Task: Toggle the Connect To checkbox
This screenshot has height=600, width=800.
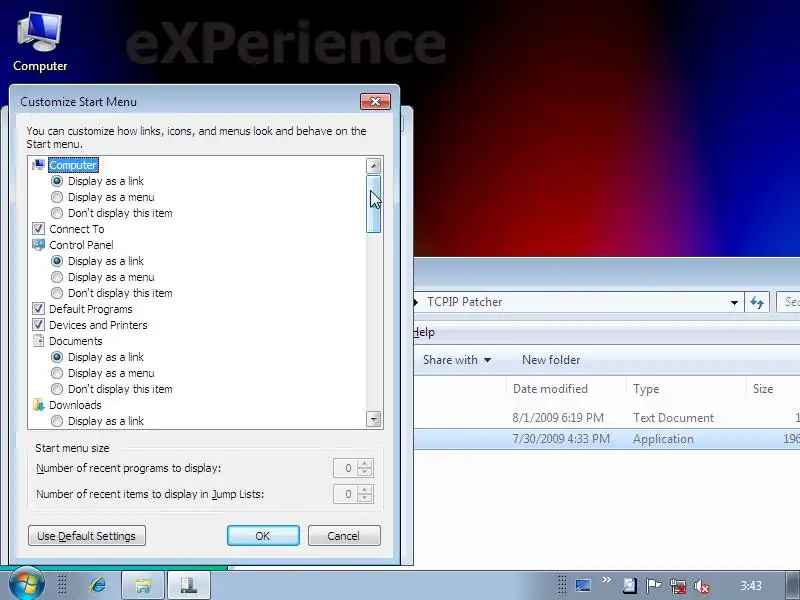Action: pos(38,229)
